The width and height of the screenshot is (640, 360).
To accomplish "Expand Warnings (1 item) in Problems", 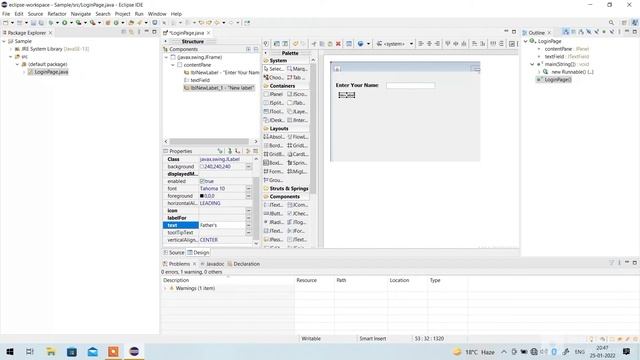I will tap(165, 289).
